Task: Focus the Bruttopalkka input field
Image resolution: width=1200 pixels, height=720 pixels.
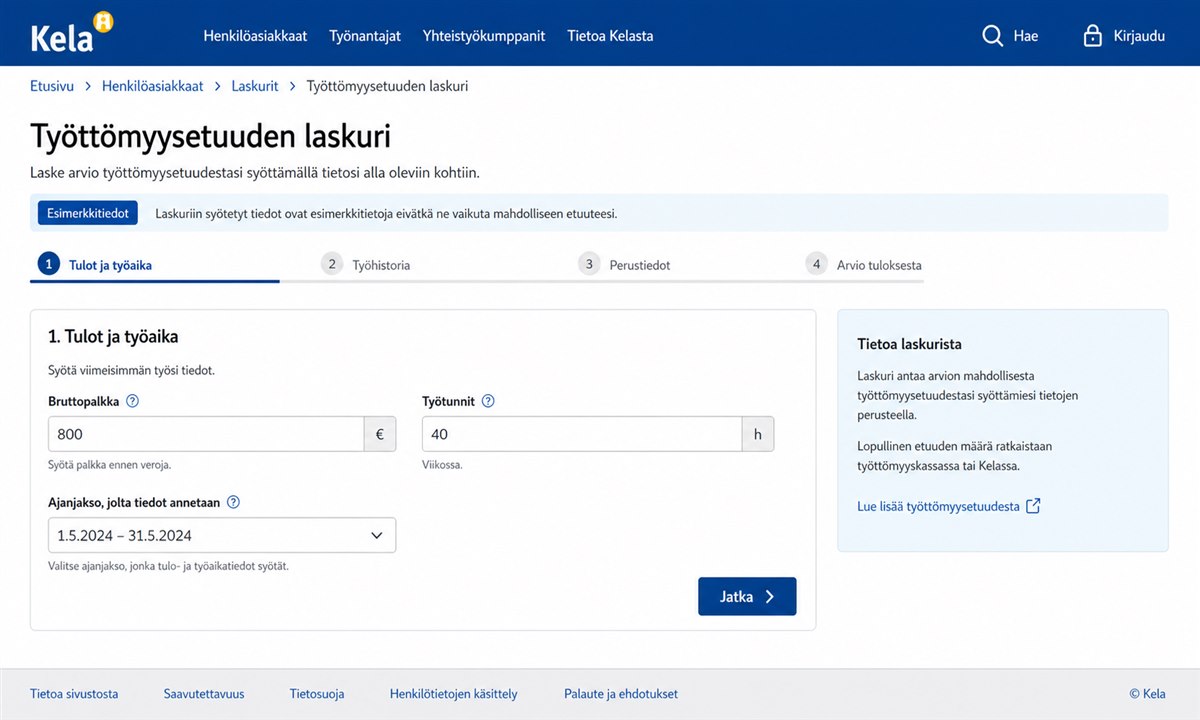Action: 206,435
